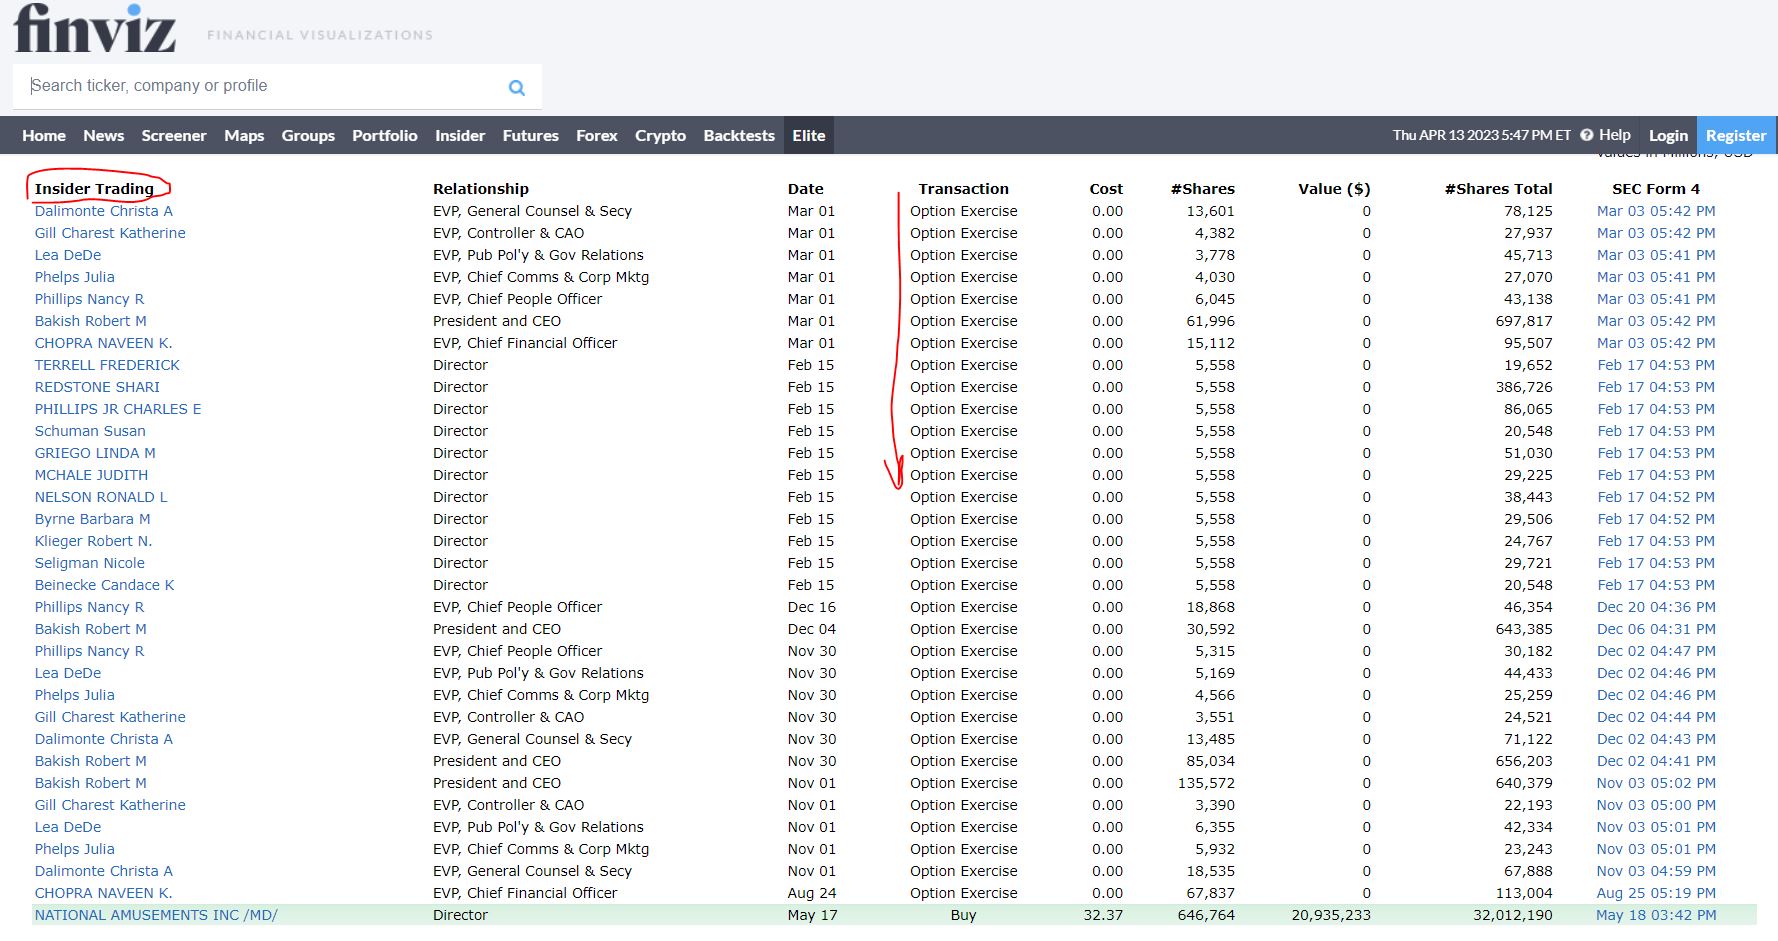Open NATIONAL AMUSEMENTS INC /MD/ link

[x=156, y=915]
